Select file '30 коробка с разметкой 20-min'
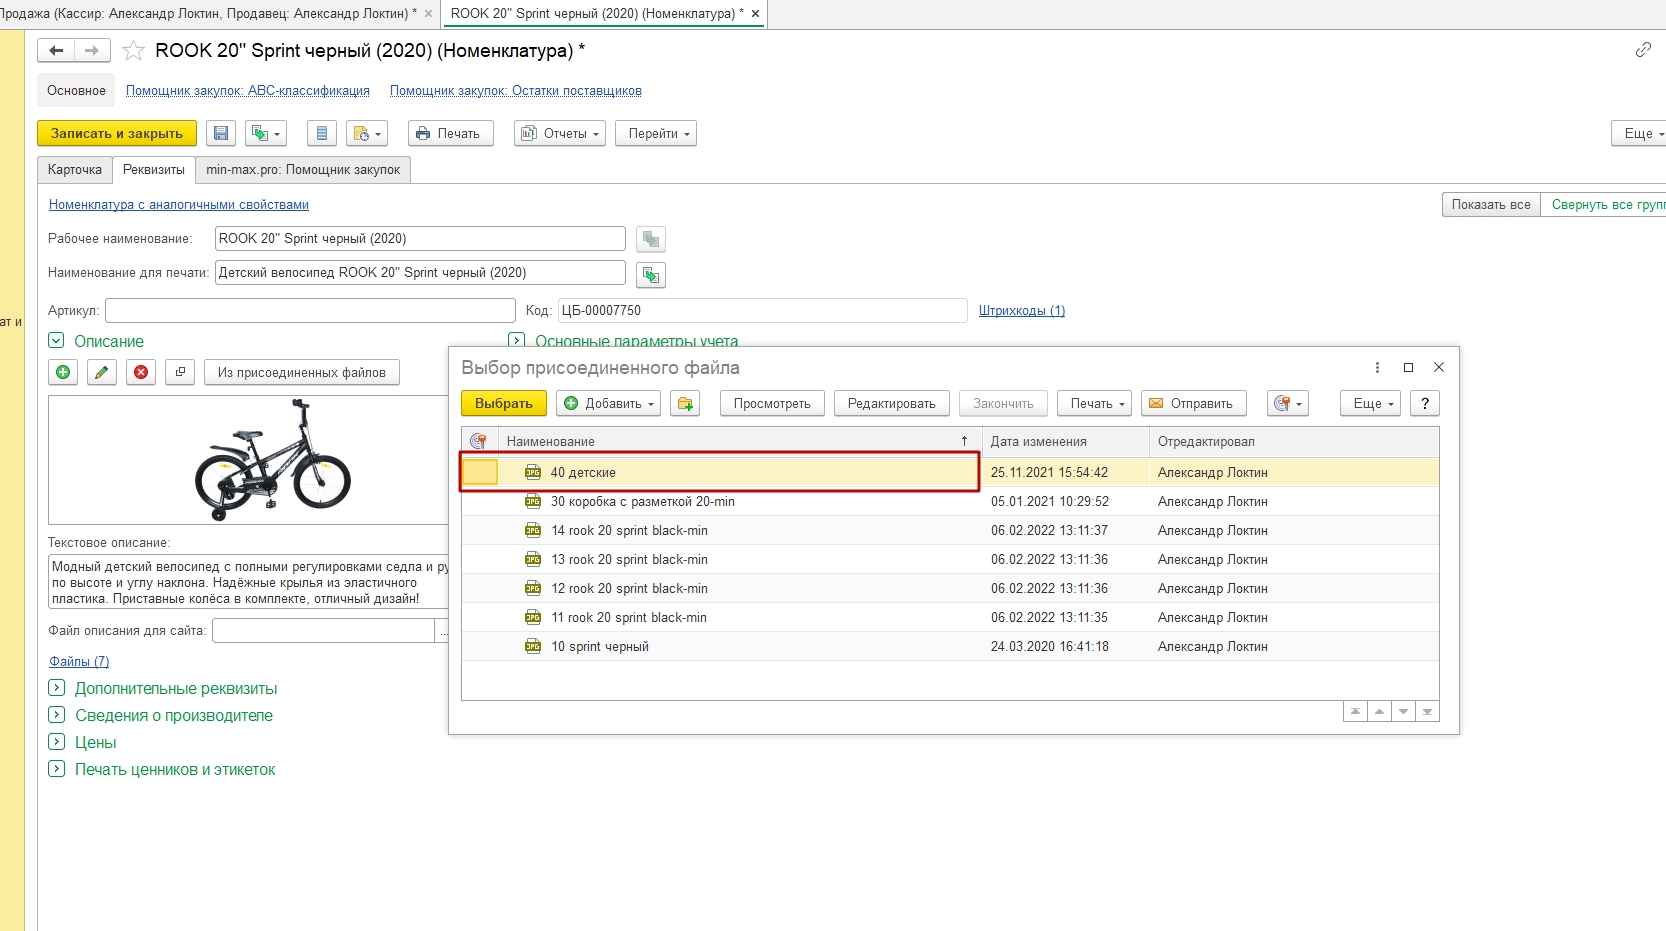Image resolution: width=1666 pixels, height=931 pixels. tap(642, 502)
